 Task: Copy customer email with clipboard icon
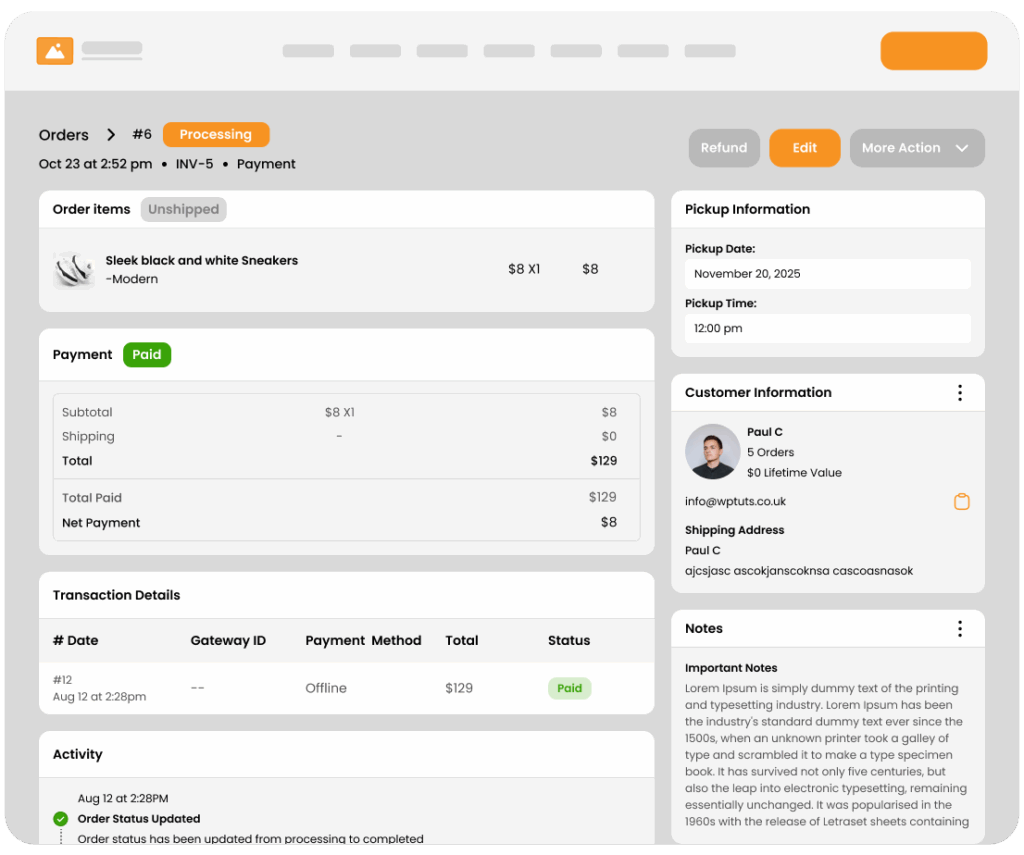point(961,502)
